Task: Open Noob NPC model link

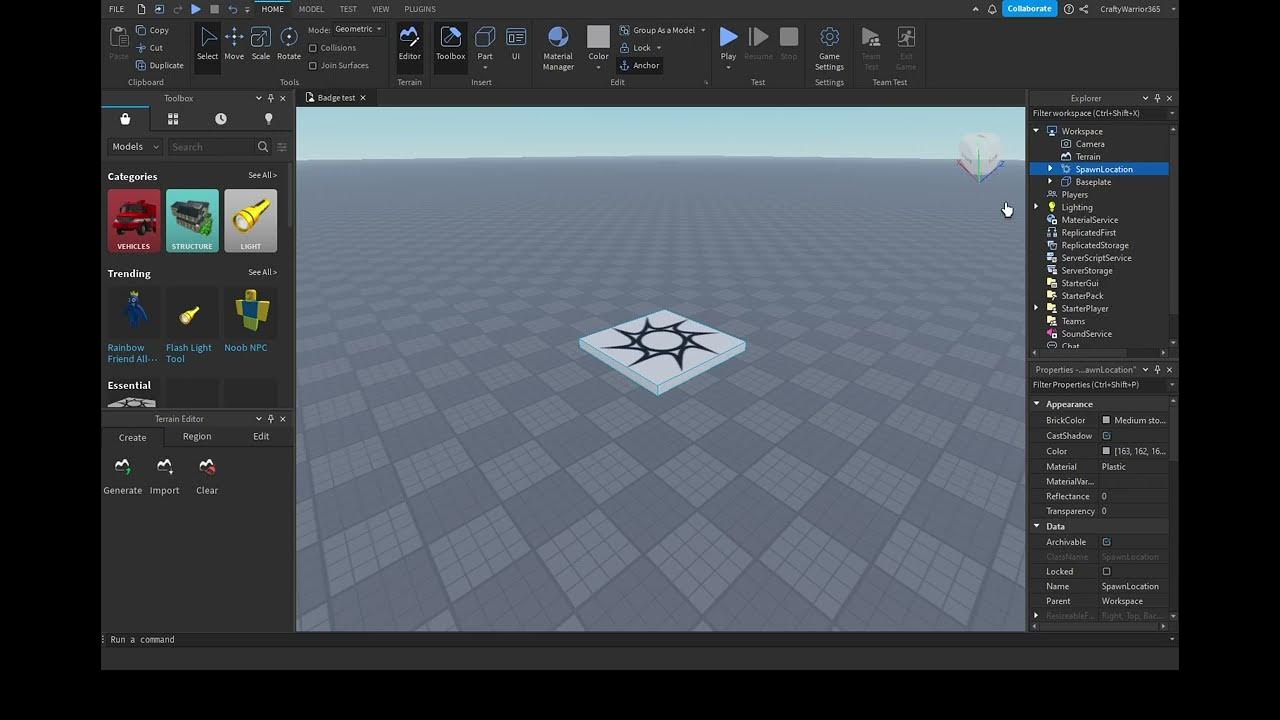Action: click(246, 348)
